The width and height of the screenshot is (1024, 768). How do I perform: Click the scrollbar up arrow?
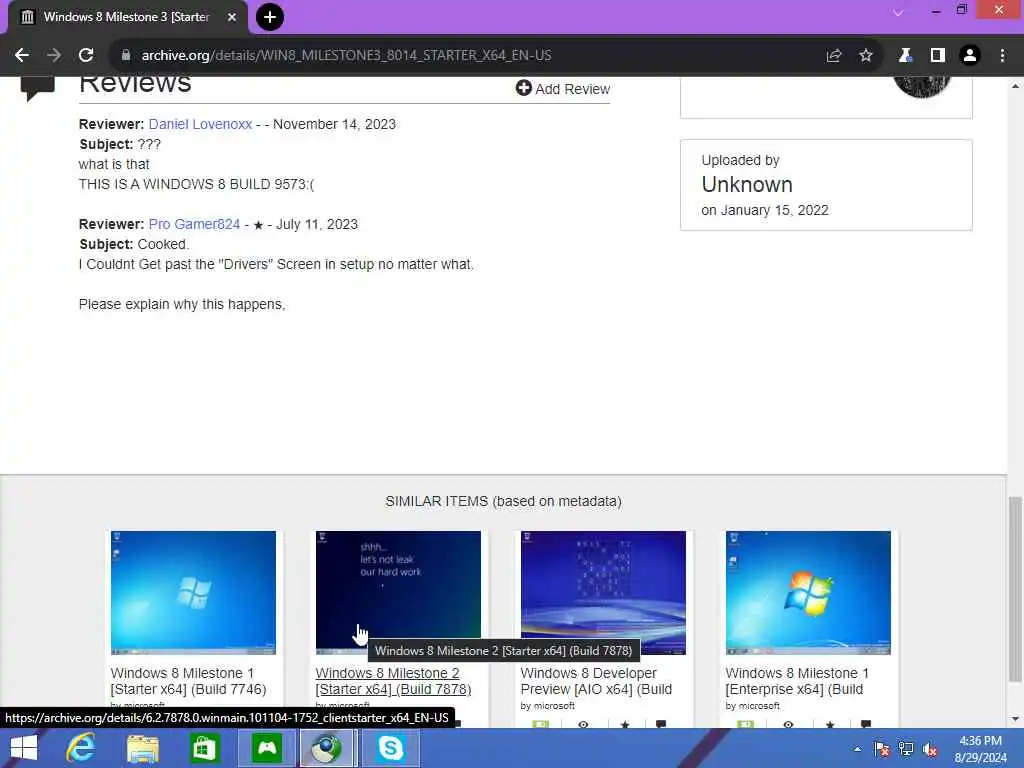coord(1015,86)
